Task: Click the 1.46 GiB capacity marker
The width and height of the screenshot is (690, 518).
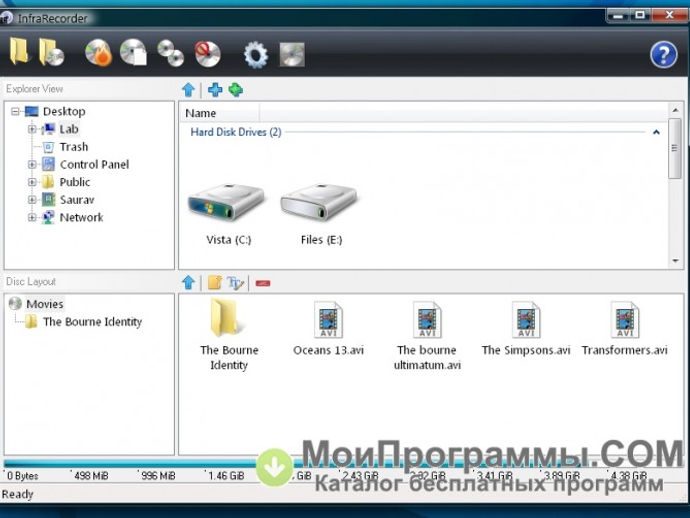Action: 226,476
